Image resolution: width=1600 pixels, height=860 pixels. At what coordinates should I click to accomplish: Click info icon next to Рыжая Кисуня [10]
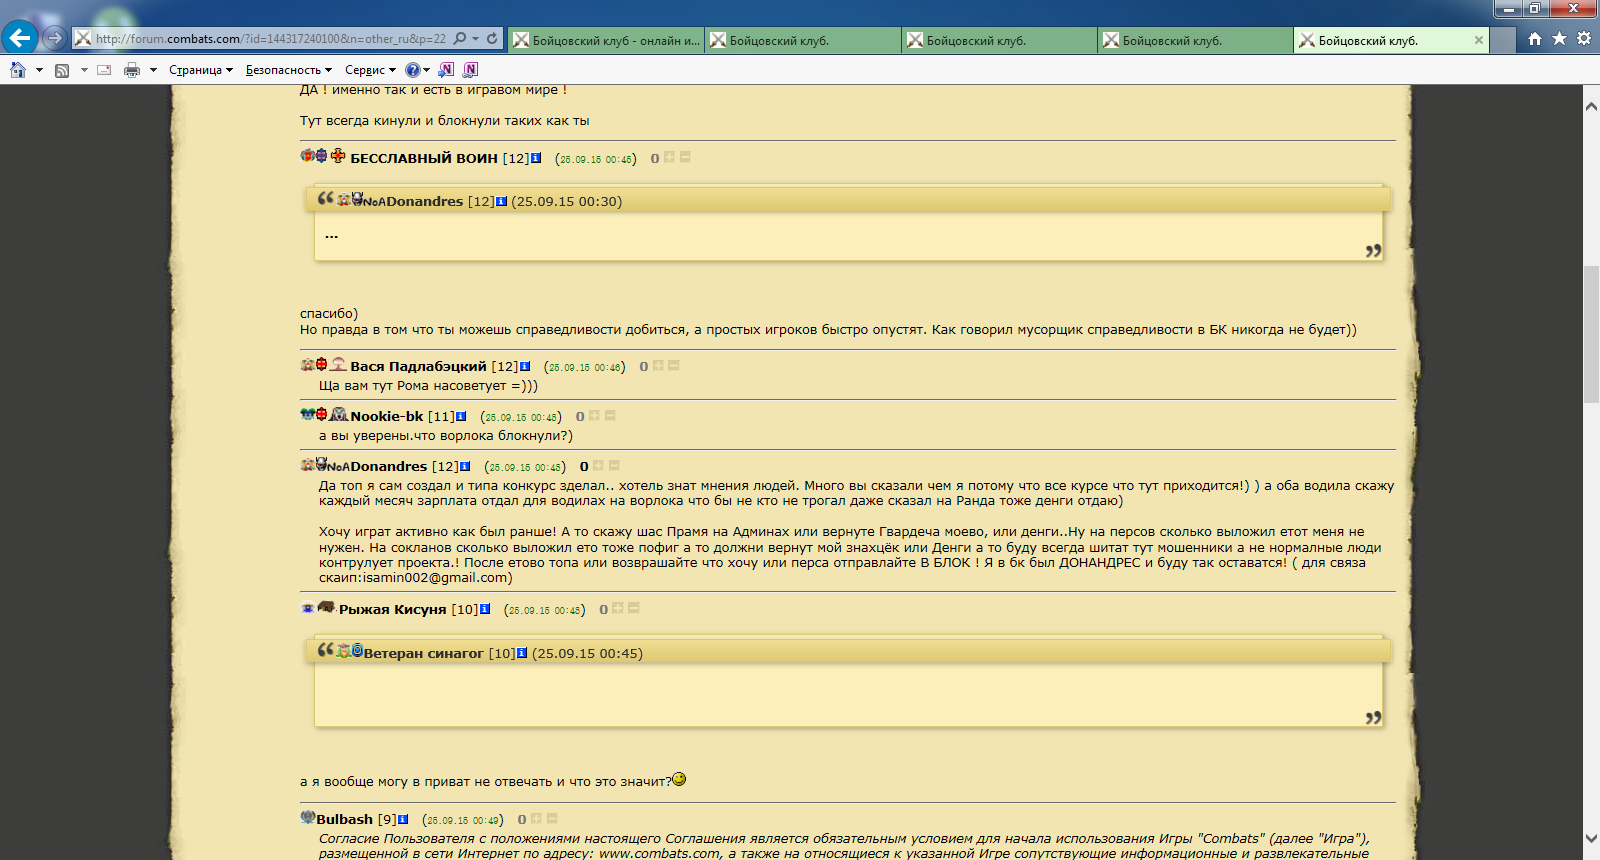(x=485, y=609)
